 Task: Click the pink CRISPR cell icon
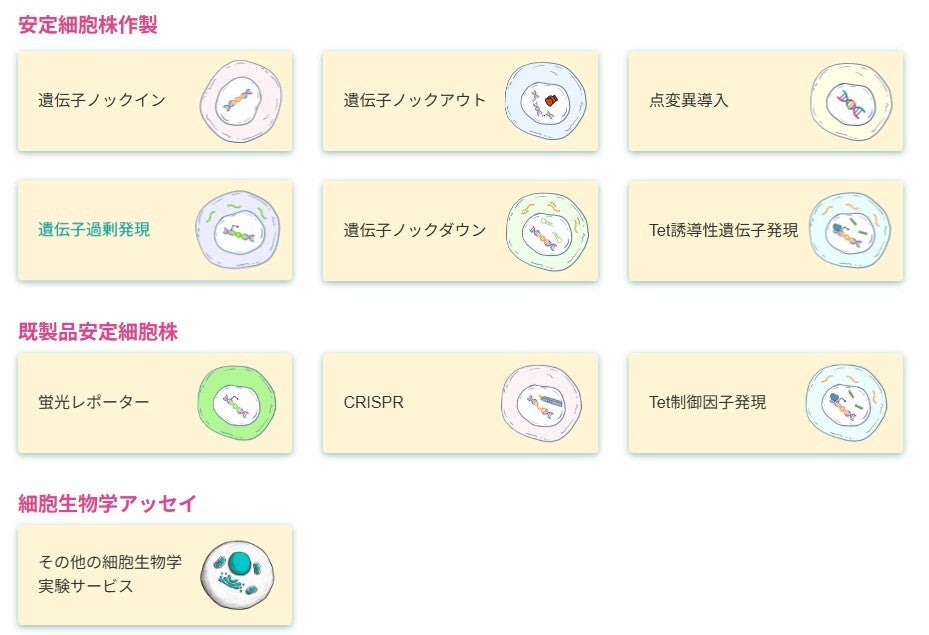[x=542, y=403]
